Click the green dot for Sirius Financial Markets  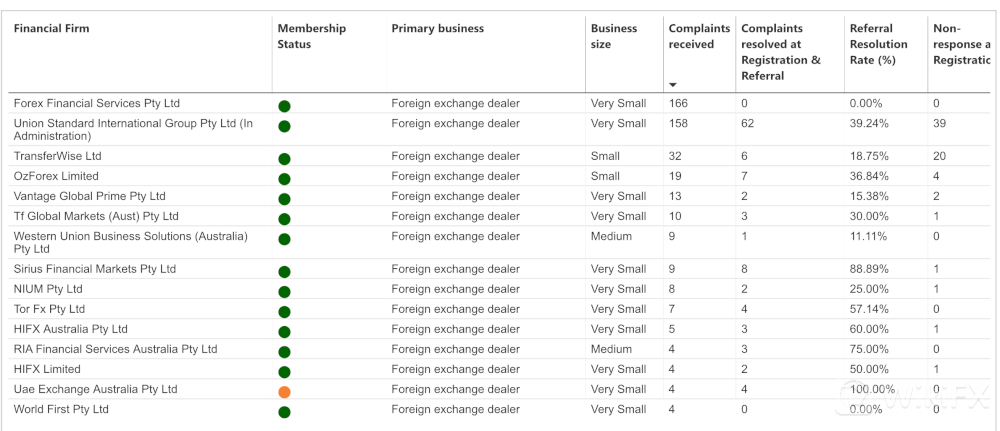(284, 272)
